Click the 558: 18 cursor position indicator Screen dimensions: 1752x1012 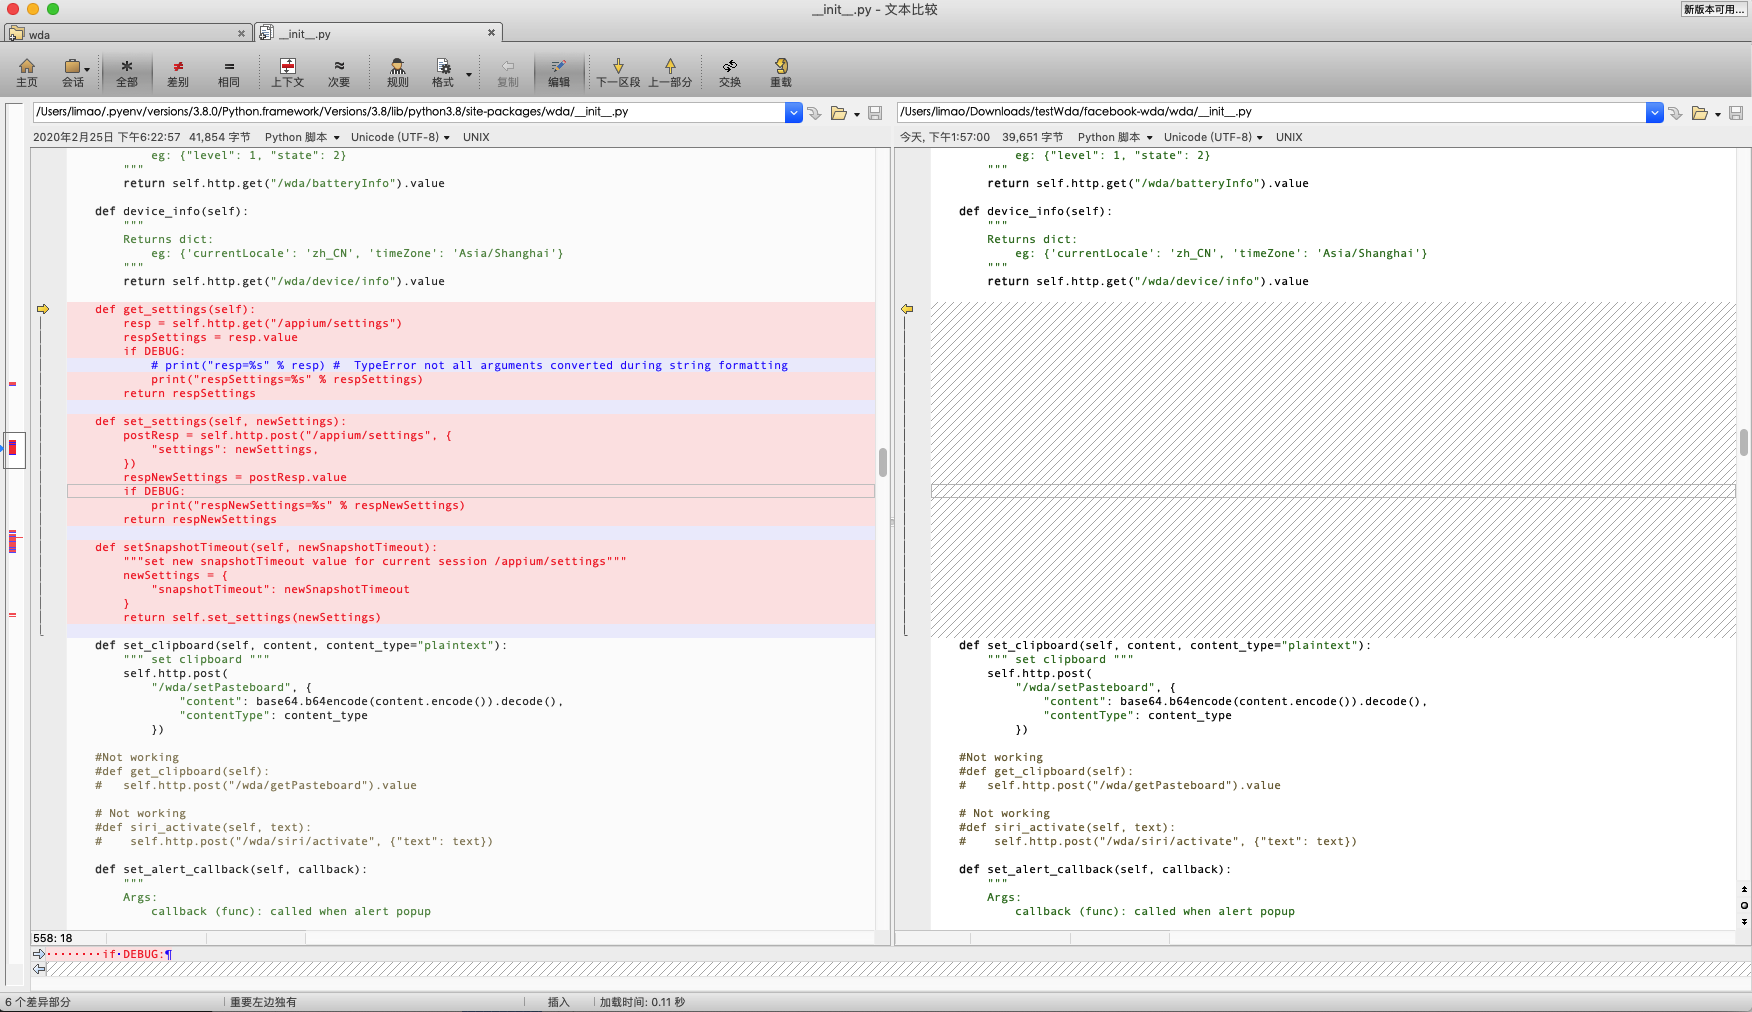[53, 938]
